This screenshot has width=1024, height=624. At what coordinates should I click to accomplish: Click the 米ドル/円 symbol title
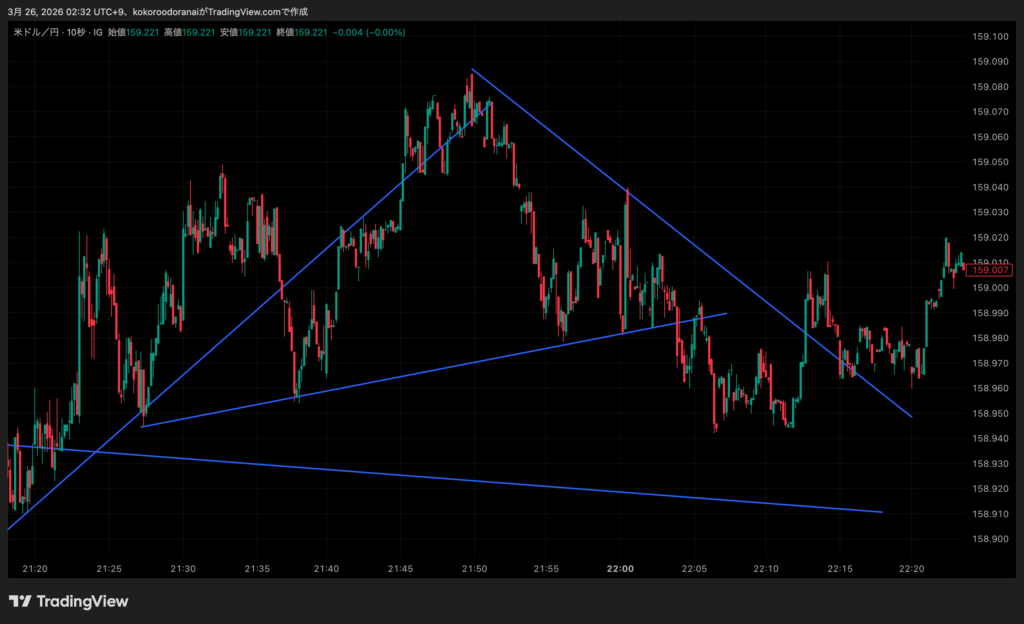(x=34, y=33)
